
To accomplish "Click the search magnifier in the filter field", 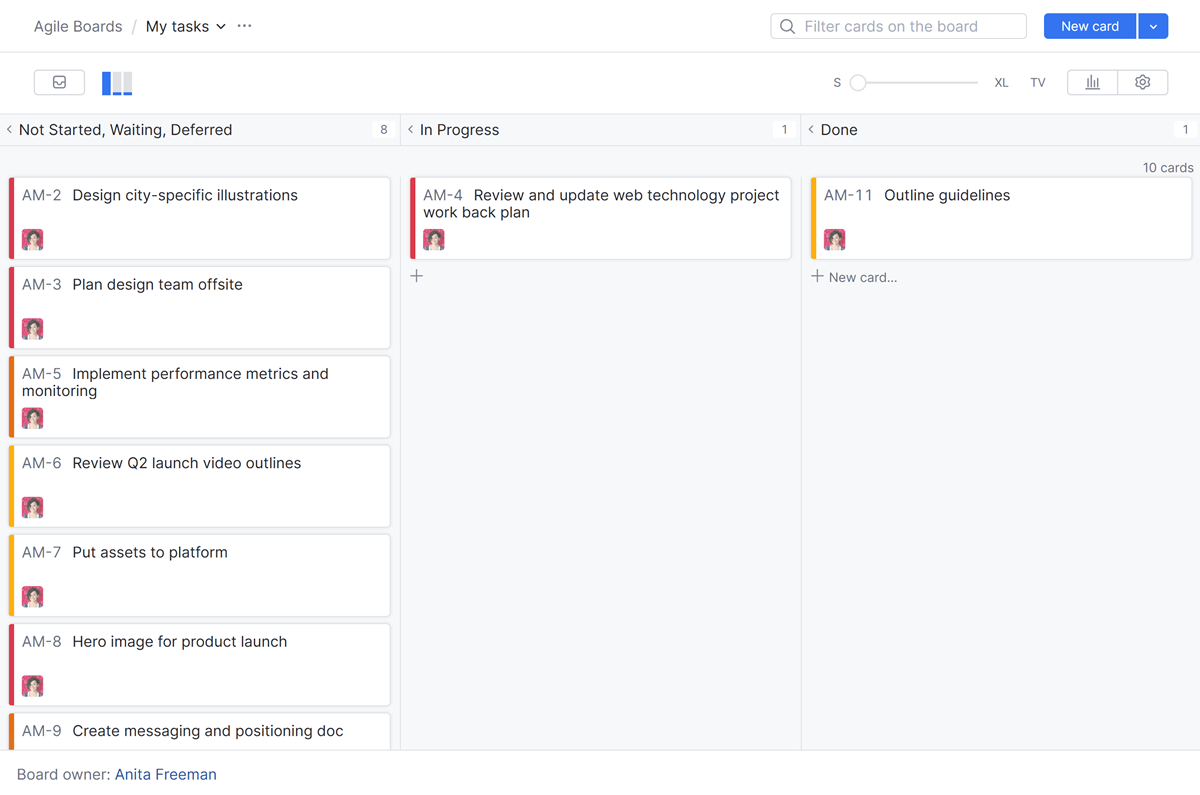I will (x=787, y=26).
